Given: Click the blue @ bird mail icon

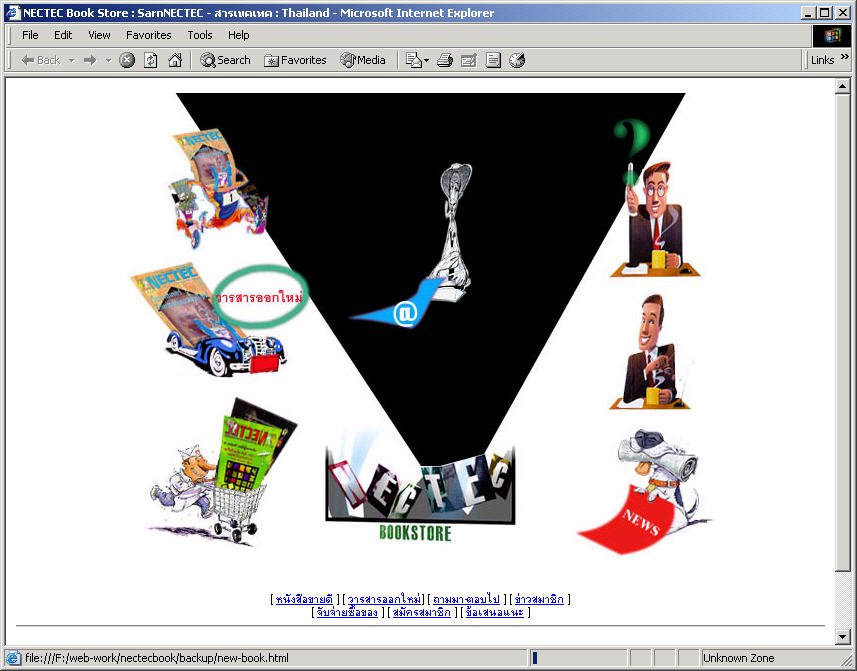Looking at the screenshot, I should click(401, 310).
